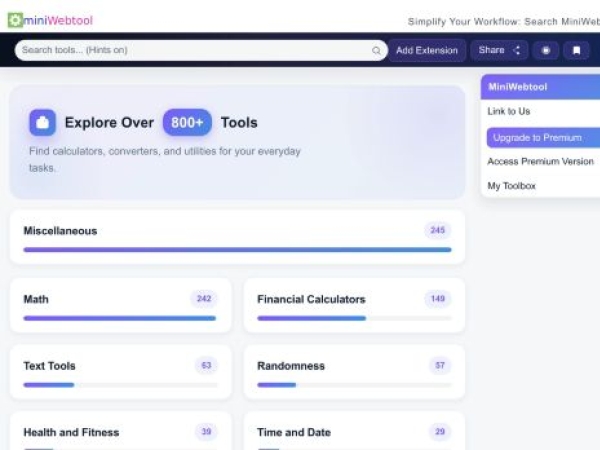Open bookmarks via the bookmark icon
Image resolution: width=600 pixels, height=450 pixels.
tap(576, 50)
